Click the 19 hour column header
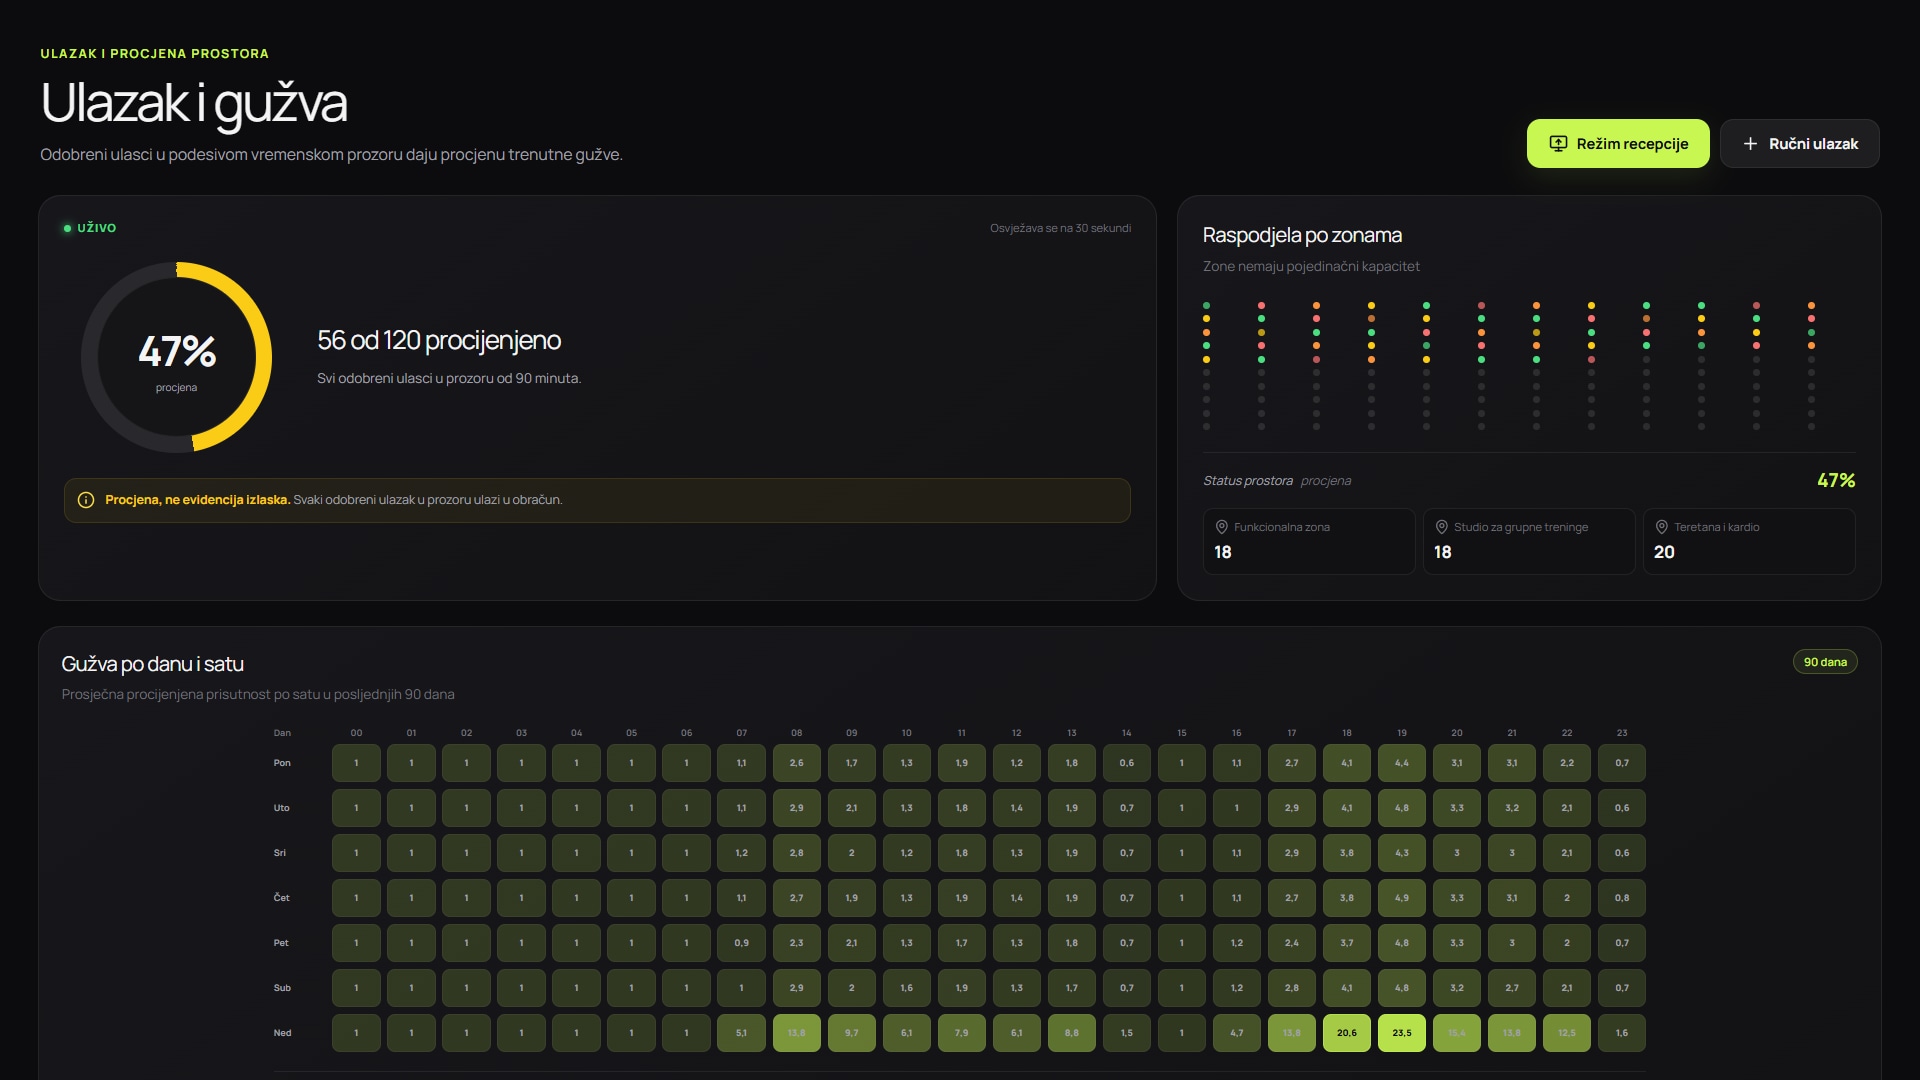 coord(1402,733)
